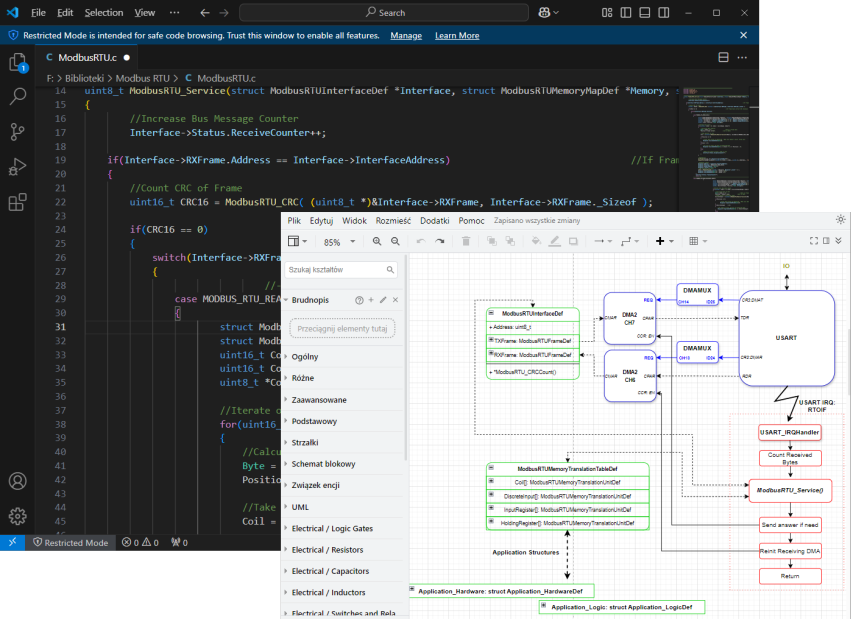Open the Selection menu in VS Code
The width and height of the screenshot is (853, 619).
pos(104,13)
